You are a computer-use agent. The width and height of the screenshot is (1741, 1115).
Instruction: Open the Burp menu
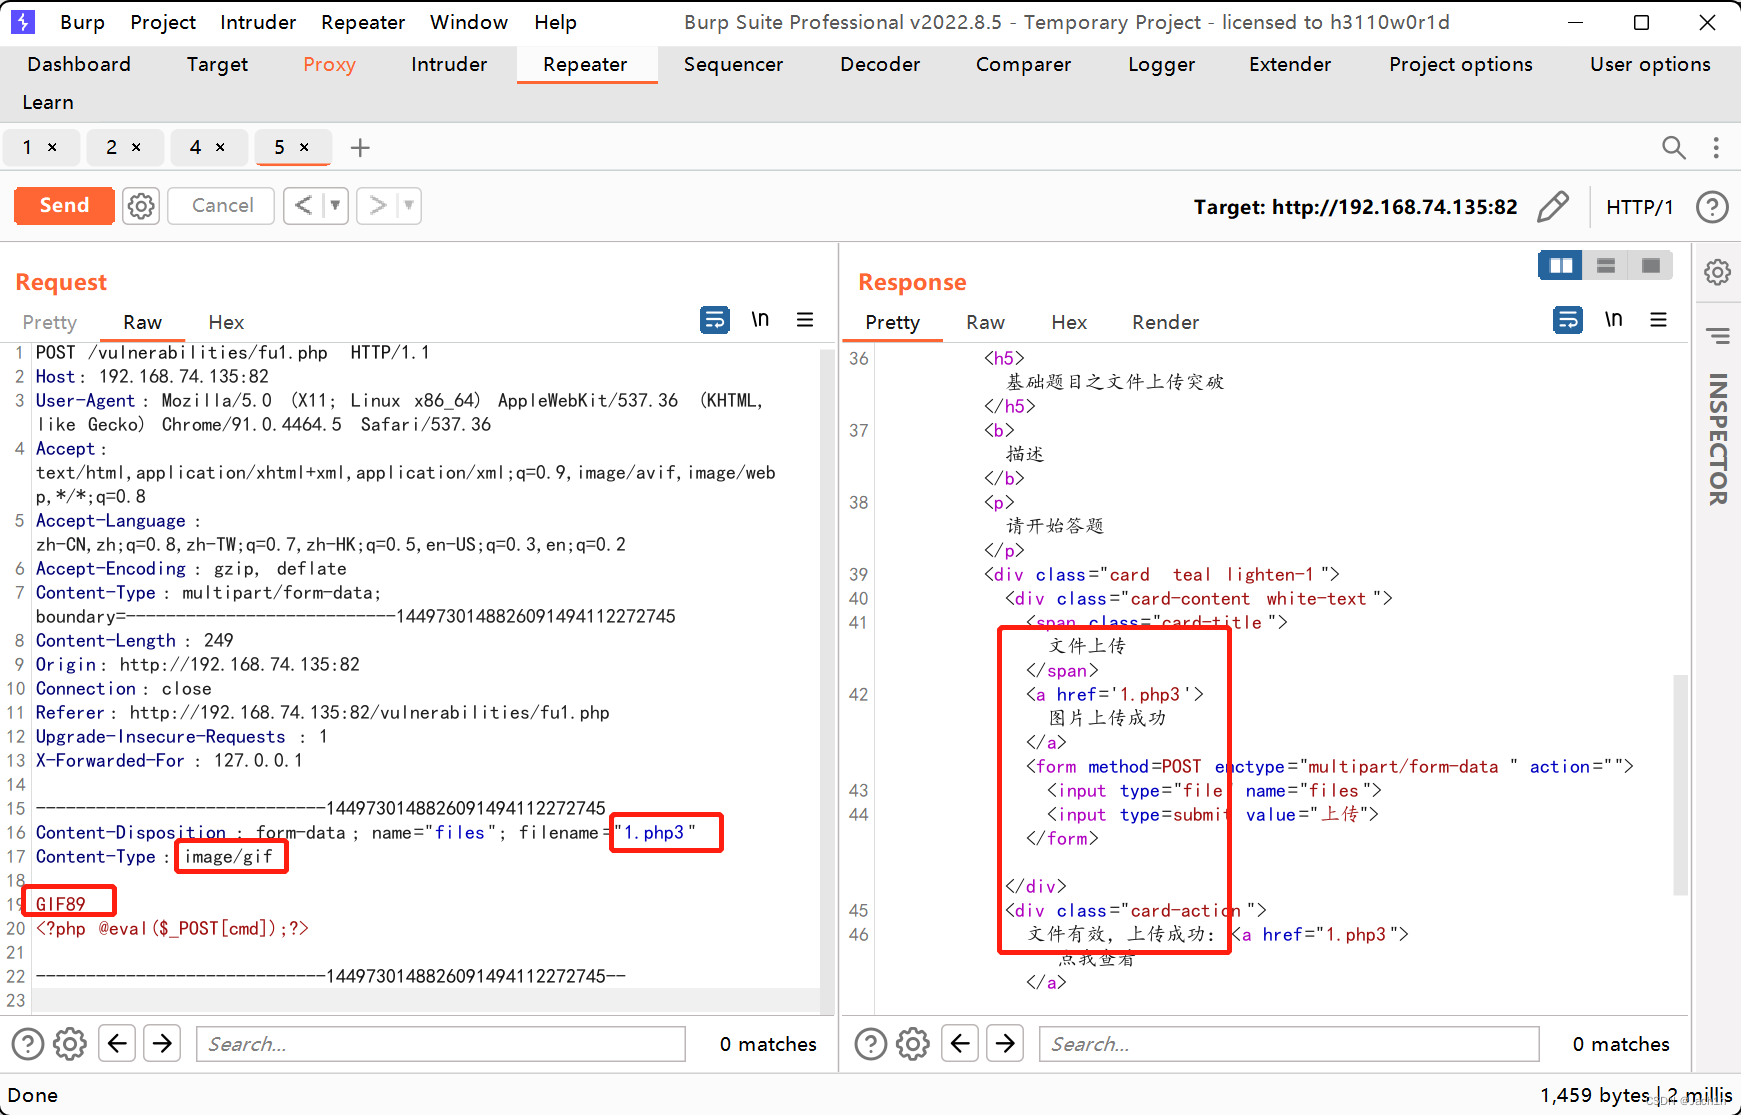click(82, 22)
